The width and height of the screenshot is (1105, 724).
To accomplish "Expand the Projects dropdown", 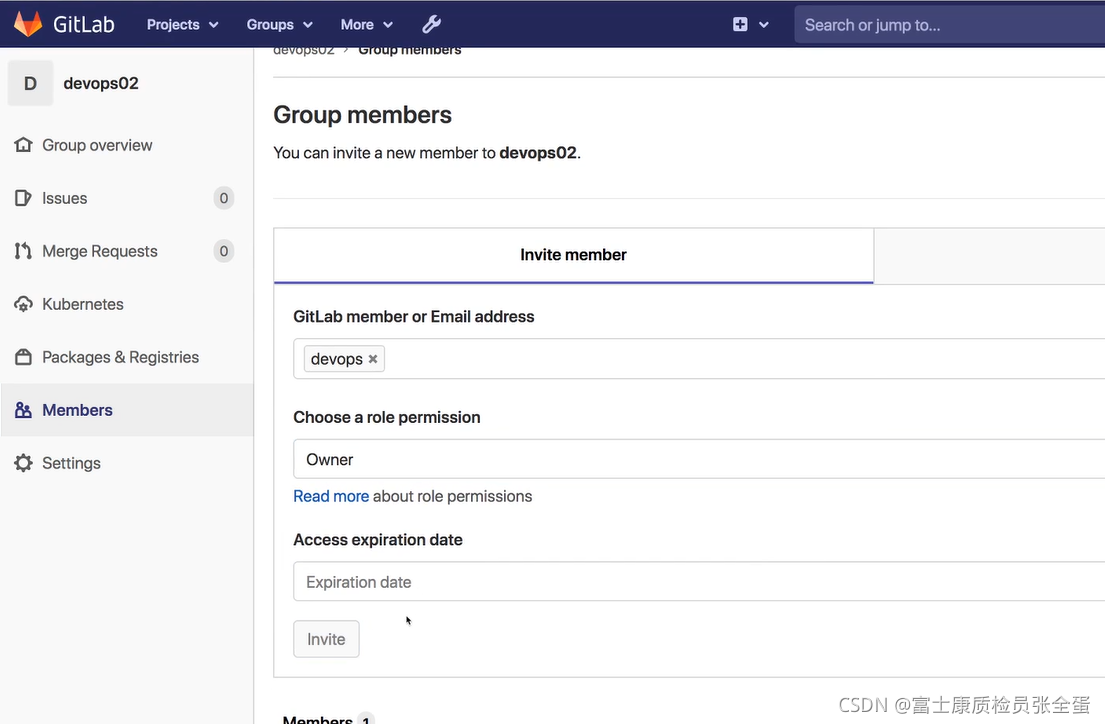I will (181, 24).
